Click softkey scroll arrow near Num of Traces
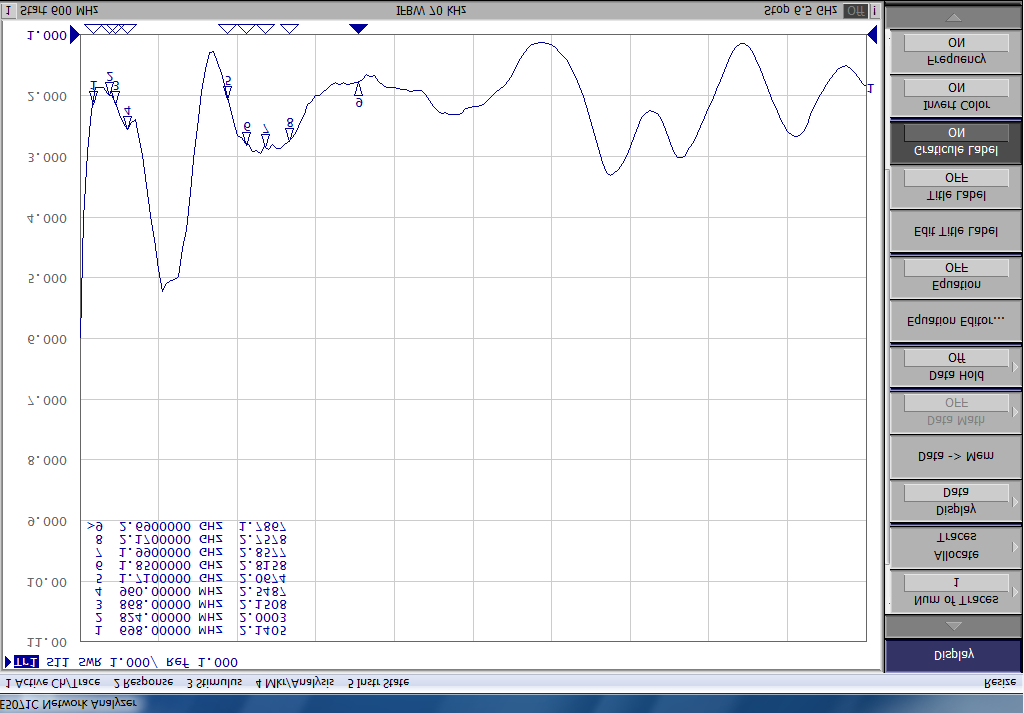Viewport: 1024px width, 713px height. coord(953,625)
